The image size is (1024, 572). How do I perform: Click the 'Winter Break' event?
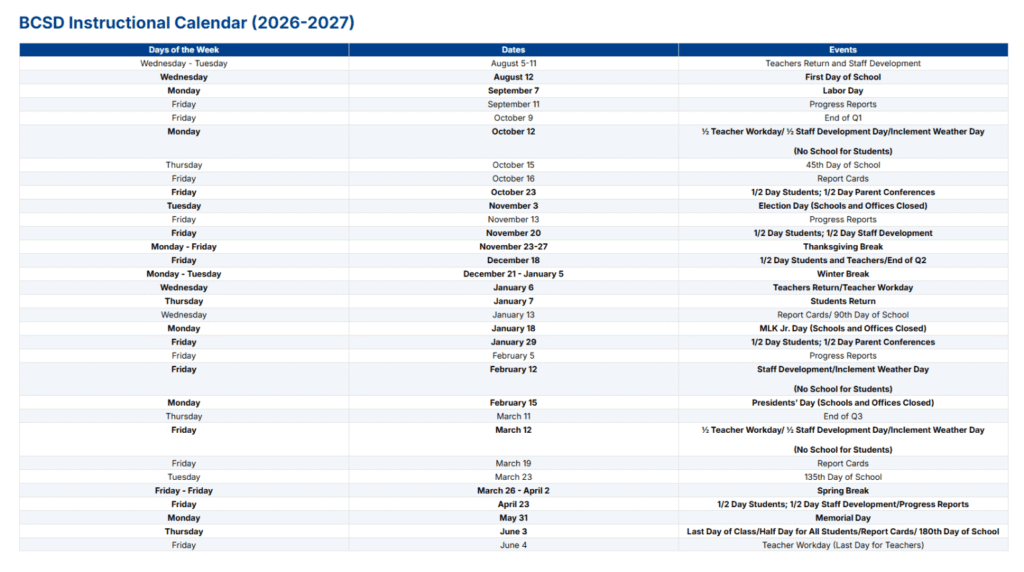[843, 274]
